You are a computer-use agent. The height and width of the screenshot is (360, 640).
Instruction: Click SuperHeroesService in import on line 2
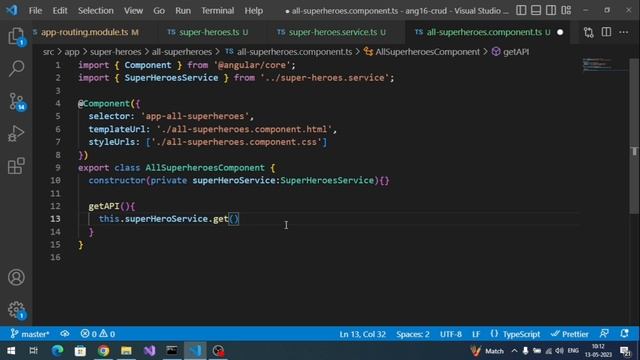[x=171, y=78]
